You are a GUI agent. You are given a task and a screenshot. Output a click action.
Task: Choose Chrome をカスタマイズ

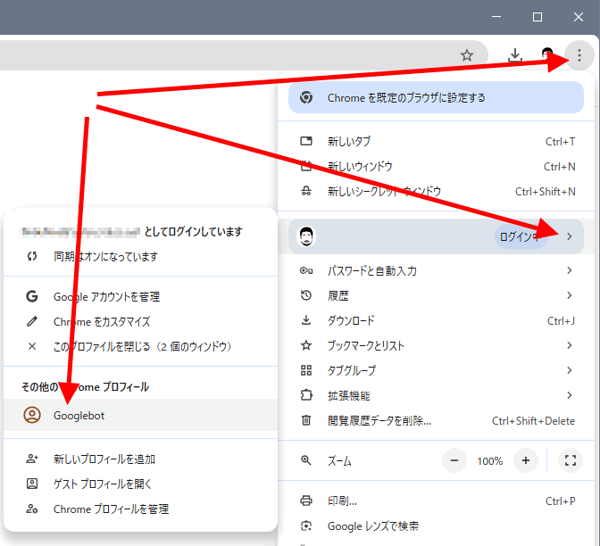(x=141, y=321)
